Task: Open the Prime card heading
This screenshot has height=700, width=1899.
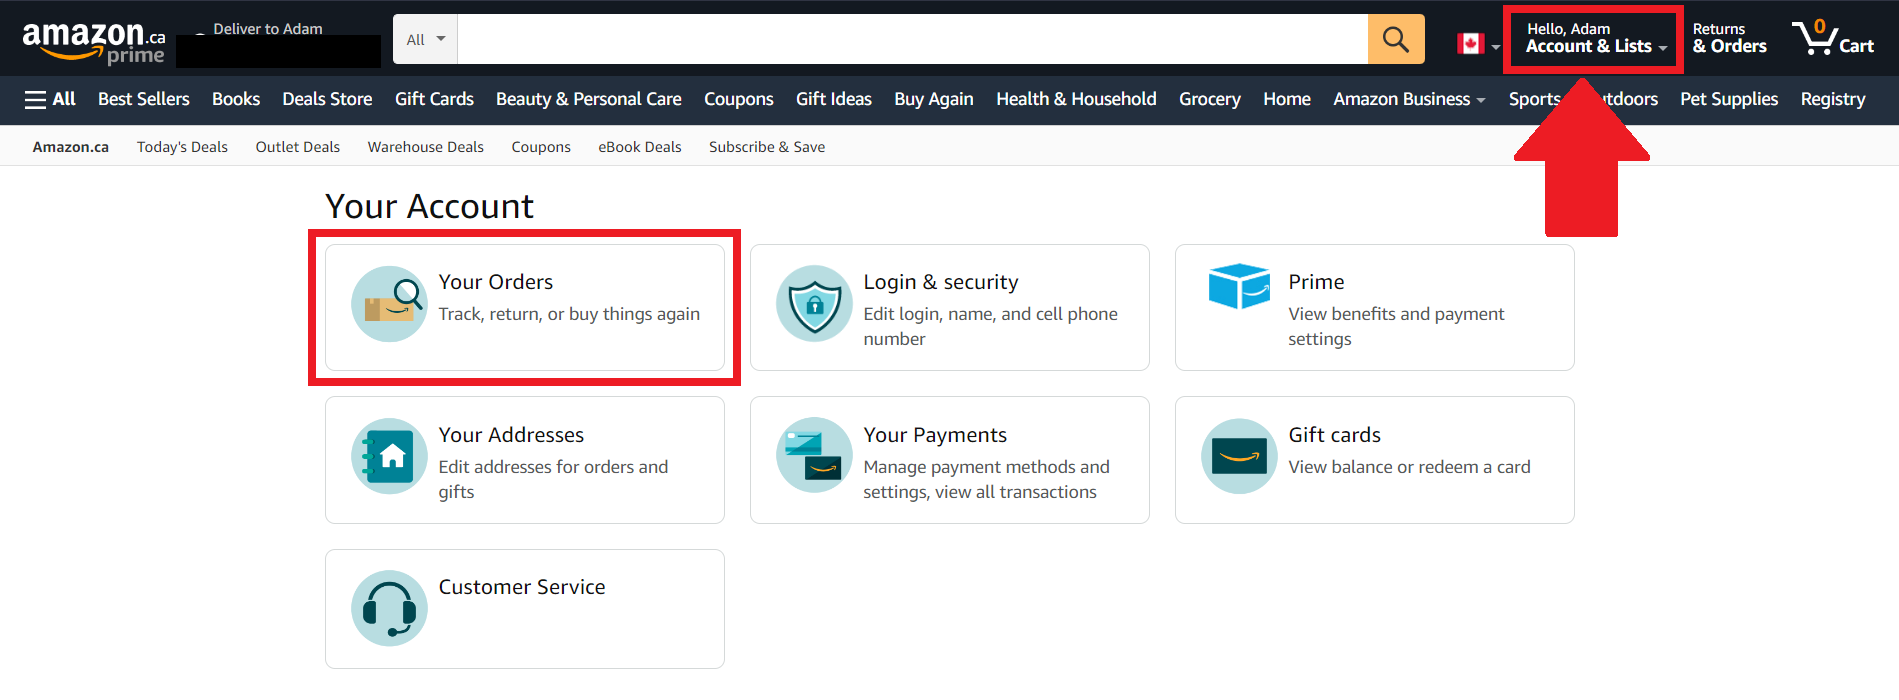Action: coord(1316,282)
